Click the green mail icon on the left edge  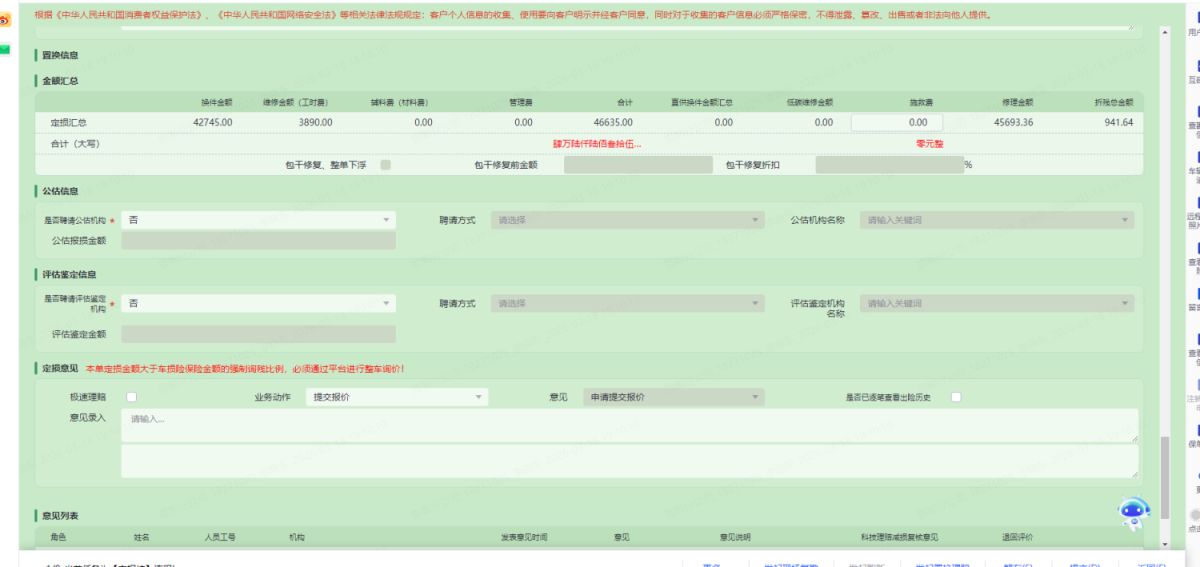[x=6, y=49]
